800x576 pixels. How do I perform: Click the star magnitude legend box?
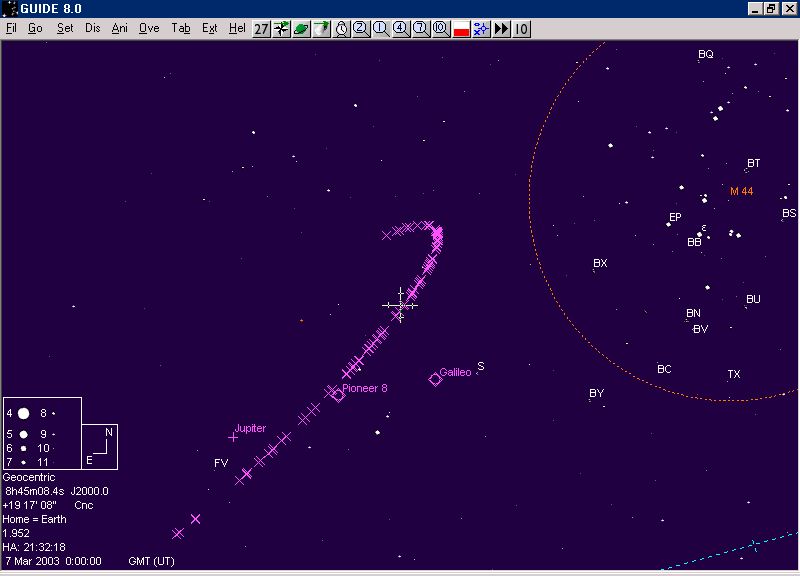pos(42,433)
